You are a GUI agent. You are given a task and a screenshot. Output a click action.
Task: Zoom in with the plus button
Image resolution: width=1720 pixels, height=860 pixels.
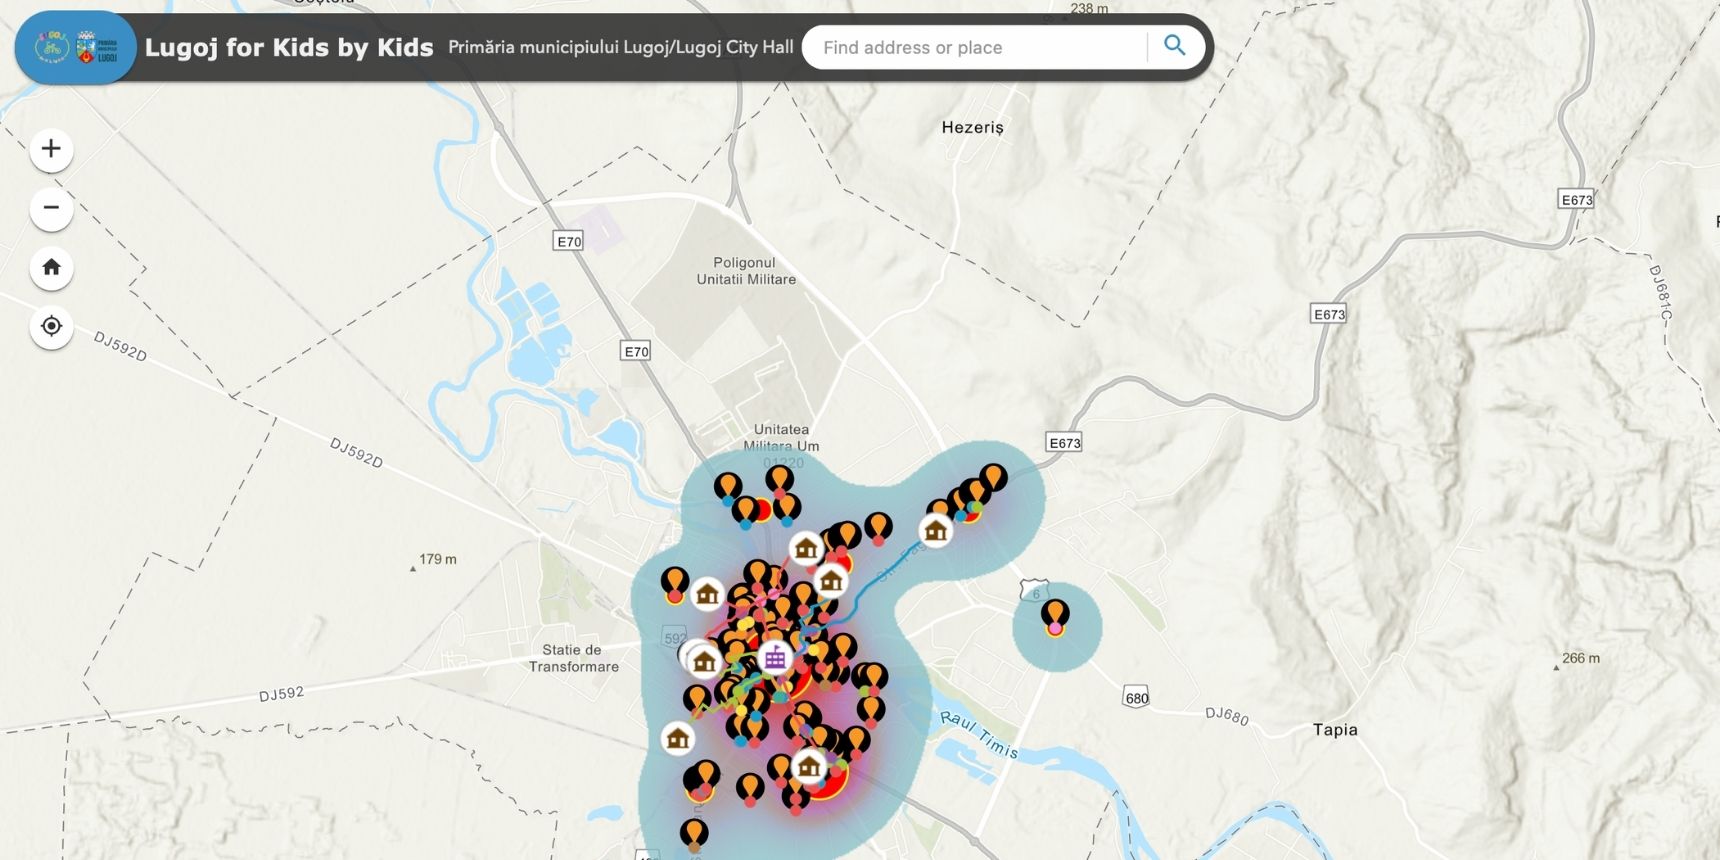[51, 150]
